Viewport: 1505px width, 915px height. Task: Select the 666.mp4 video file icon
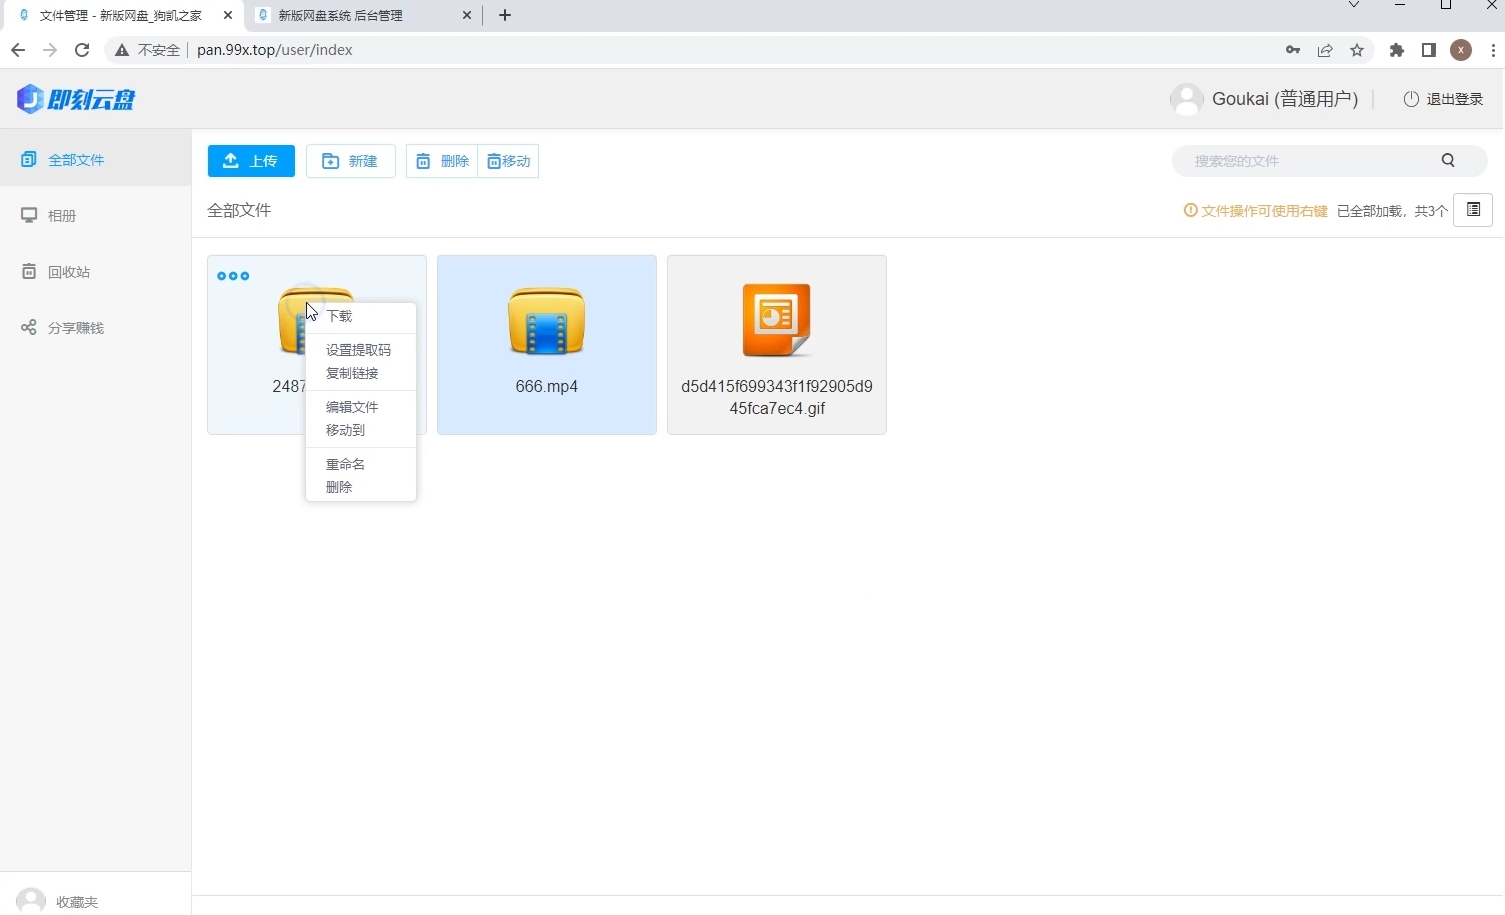click(x=546, y=321)
